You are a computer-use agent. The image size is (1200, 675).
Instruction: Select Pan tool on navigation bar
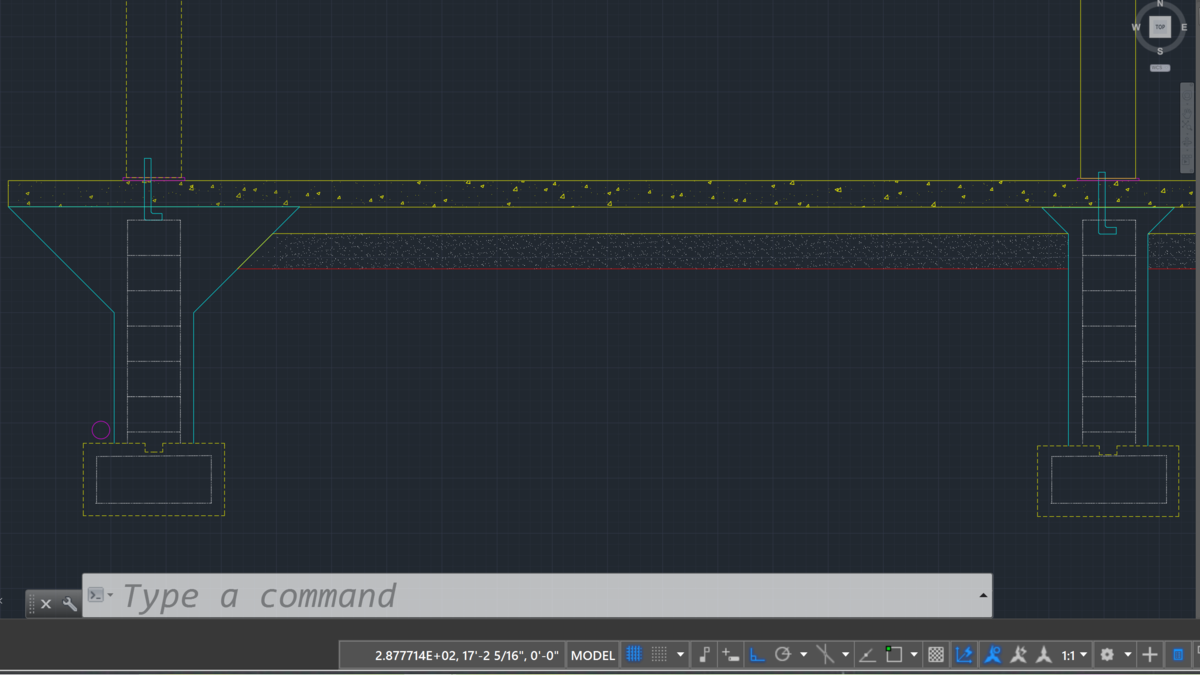pos(1187,113)
